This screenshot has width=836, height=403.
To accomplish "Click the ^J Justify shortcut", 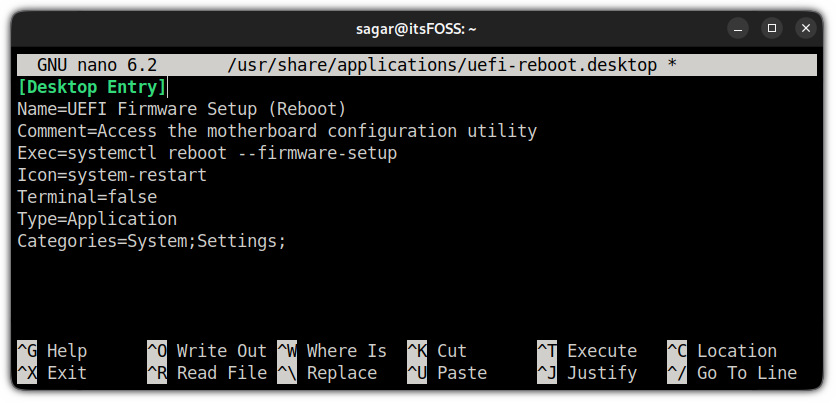I will (586, 373).
